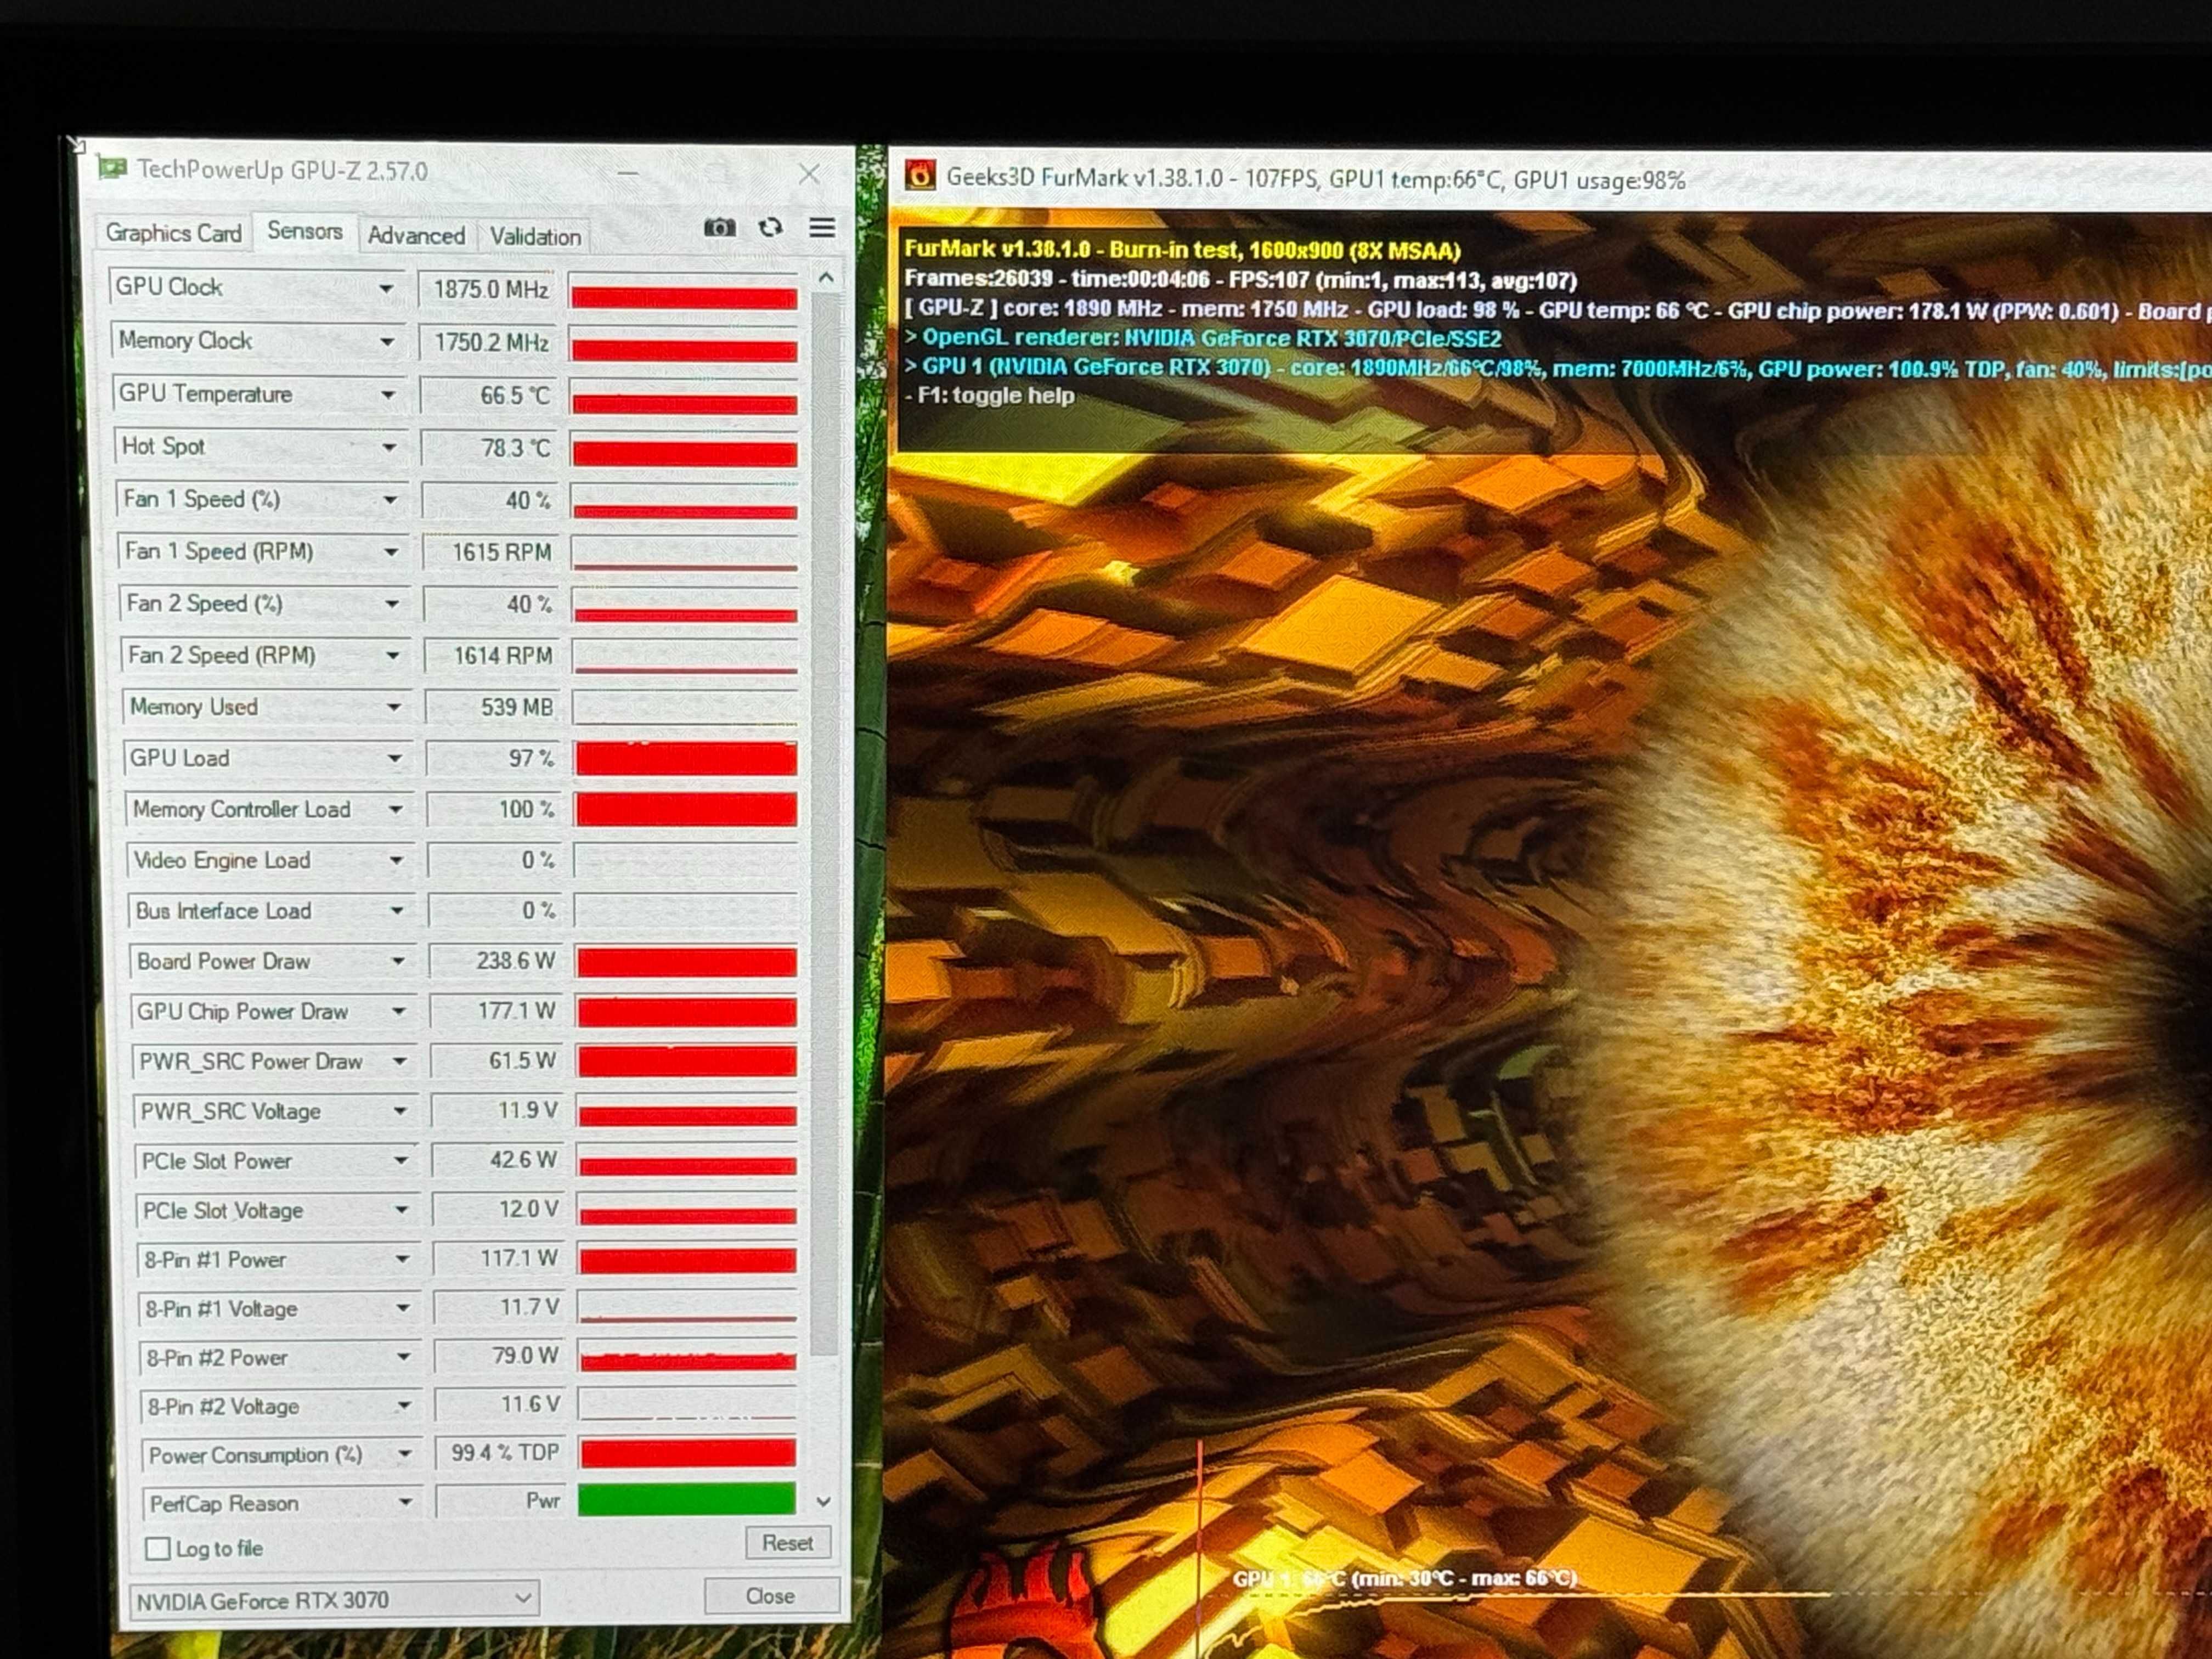Open the Fan 2 Speed (%) dropdown
Viewport: 2212px width, 1659px height.
point(392,604)
